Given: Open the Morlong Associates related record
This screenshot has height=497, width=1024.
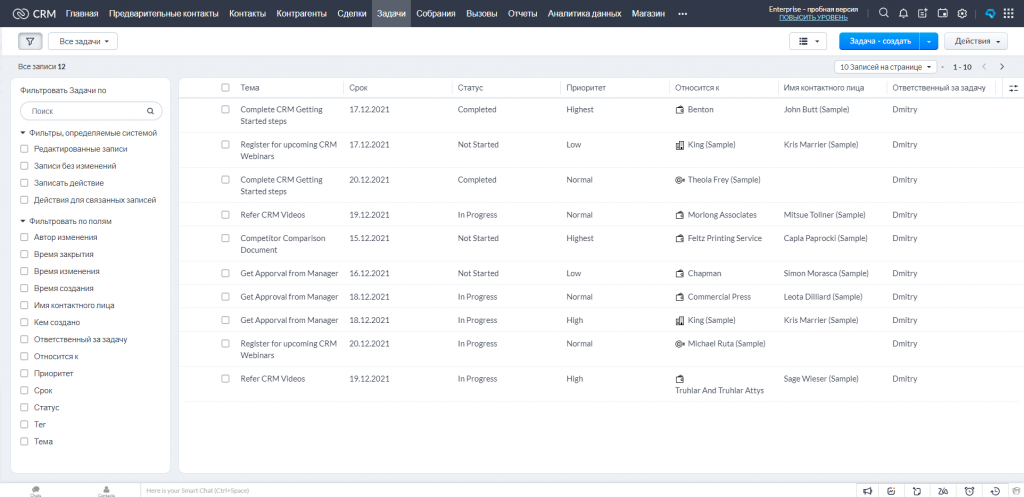Looking at the screenshot, I should (722, 215).
